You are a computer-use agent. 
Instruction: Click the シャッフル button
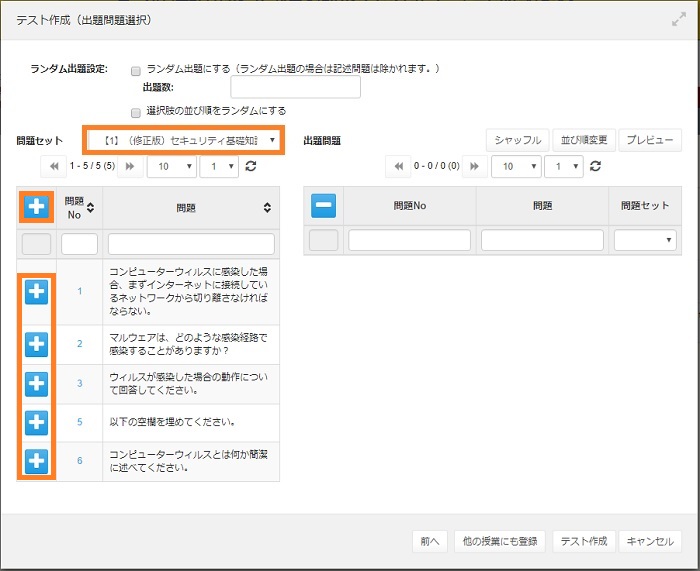518,140
